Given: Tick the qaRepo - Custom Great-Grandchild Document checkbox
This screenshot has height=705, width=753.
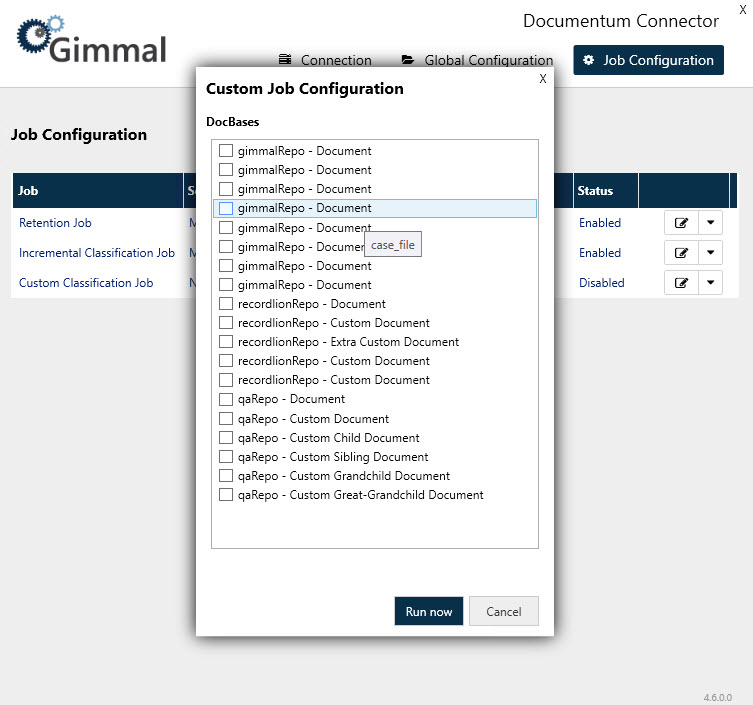Looking at the screenshot, I should click(226, 495).
